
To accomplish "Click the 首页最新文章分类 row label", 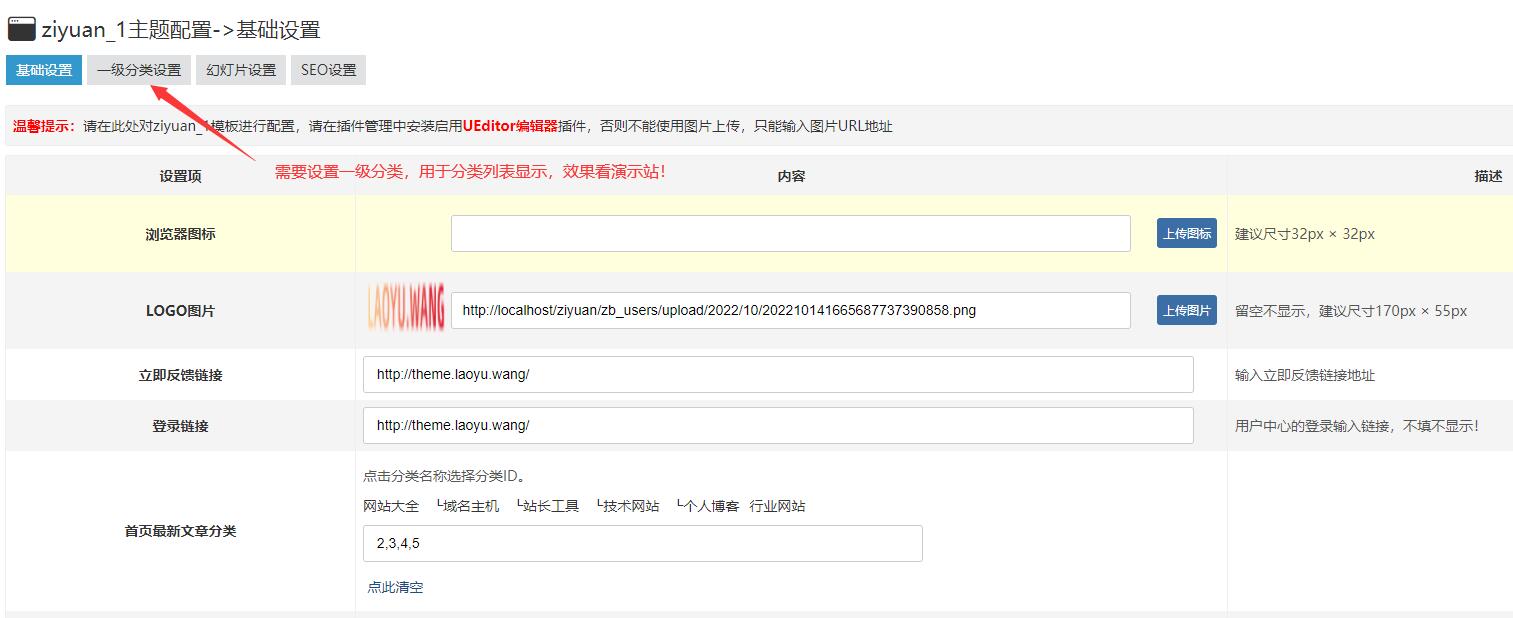I will (180, 531).
